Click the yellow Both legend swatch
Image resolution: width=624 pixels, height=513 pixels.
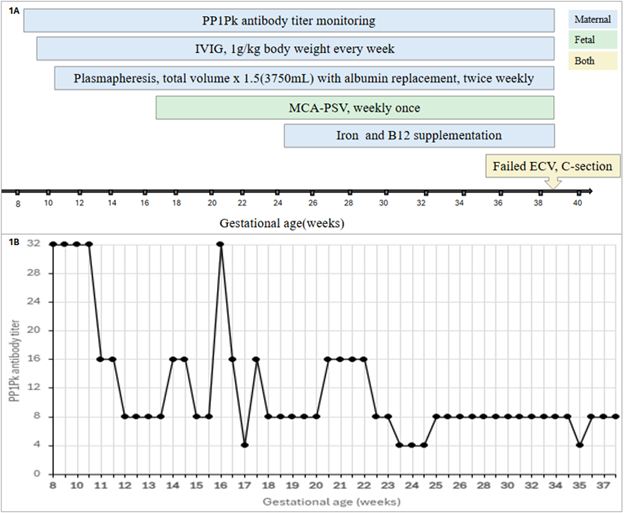coord(593,61)
